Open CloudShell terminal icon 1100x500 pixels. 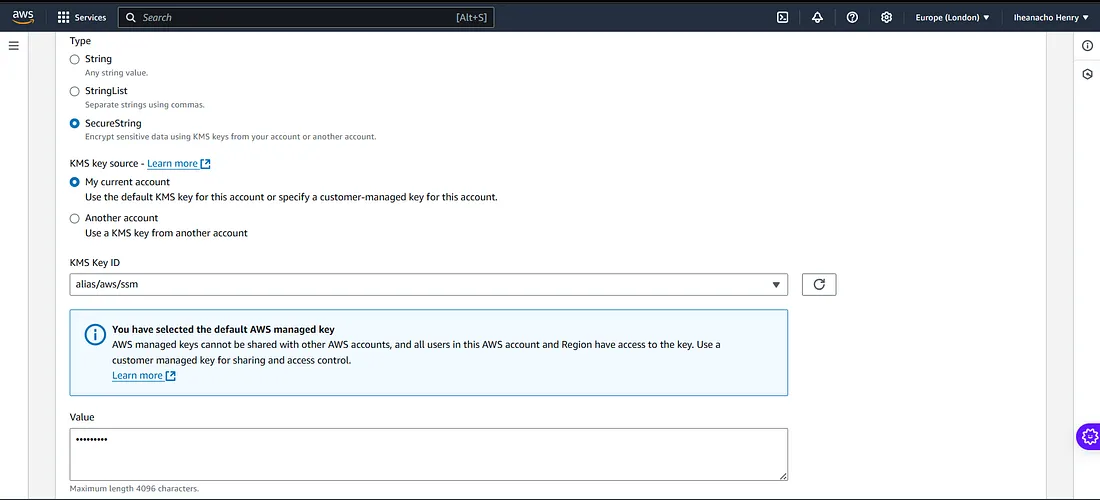pos(783,18)
